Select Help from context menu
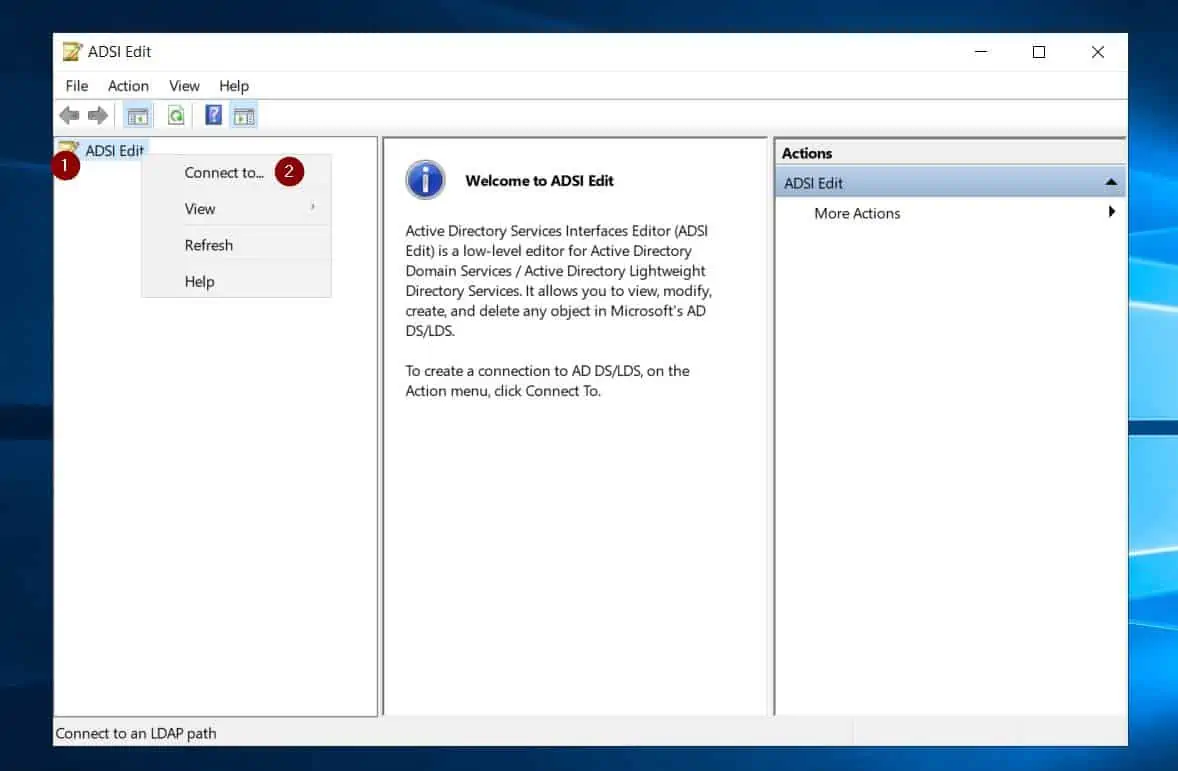This screenshot has width=1178, height=771. 236,281
